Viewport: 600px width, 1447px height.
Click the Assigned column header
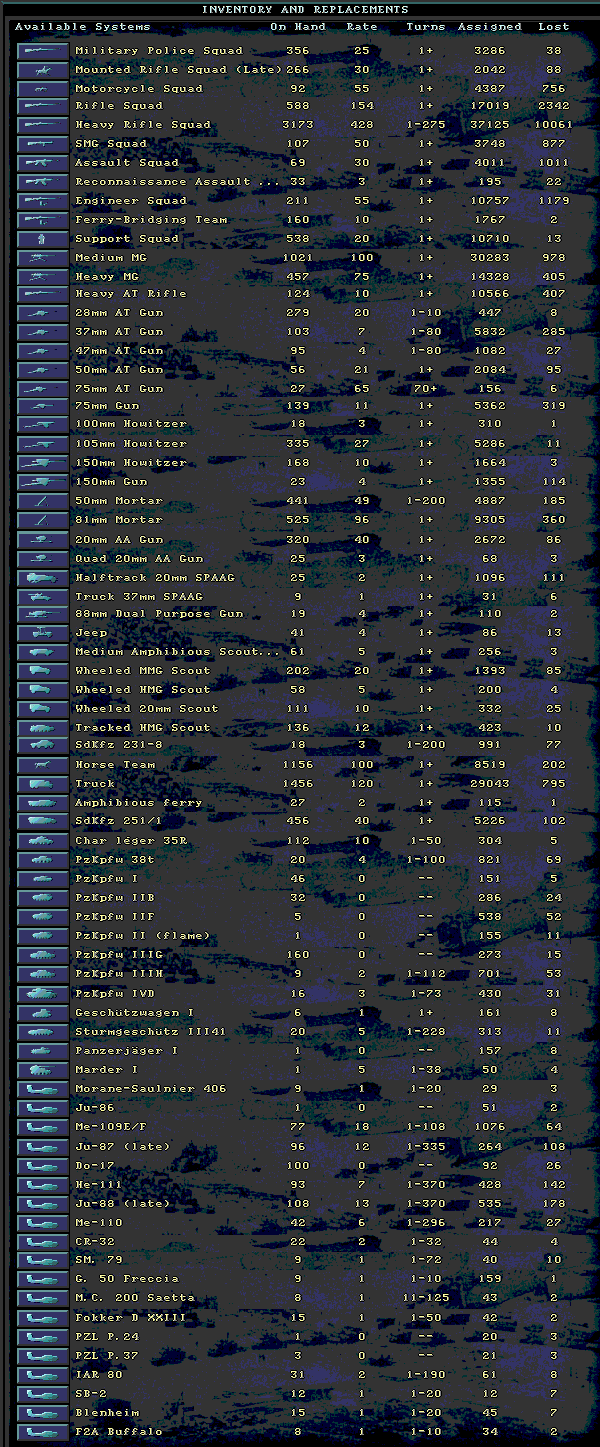tap(490, 27)
